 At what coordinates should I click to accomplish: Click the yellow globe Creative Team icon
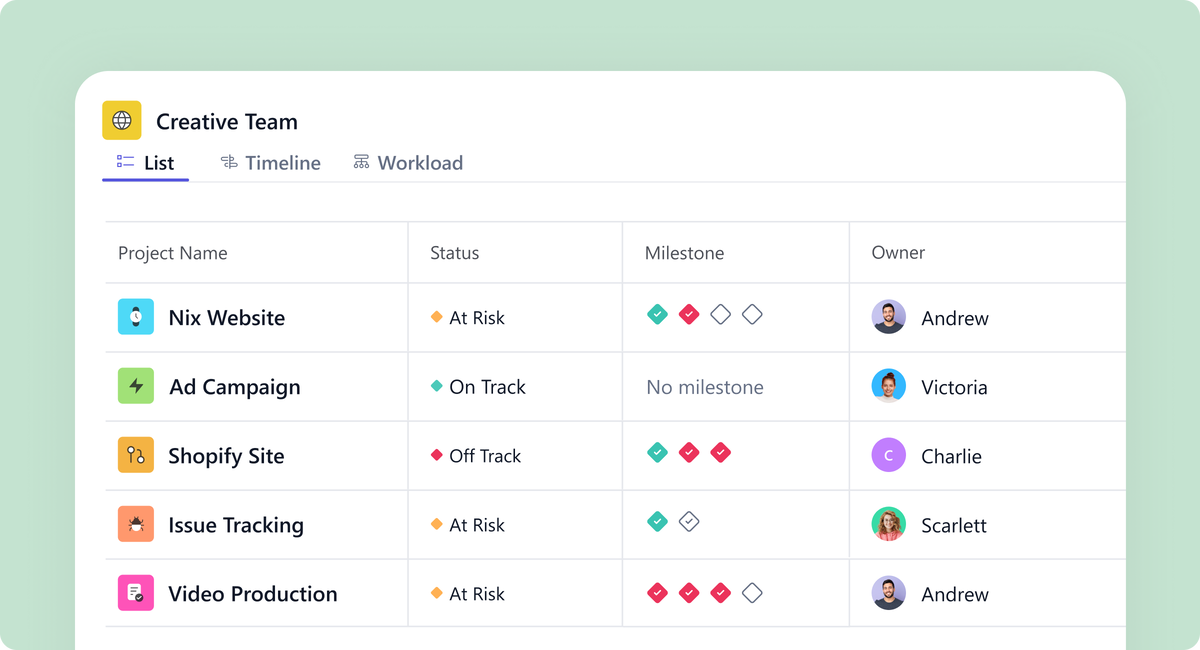(122, 121)
